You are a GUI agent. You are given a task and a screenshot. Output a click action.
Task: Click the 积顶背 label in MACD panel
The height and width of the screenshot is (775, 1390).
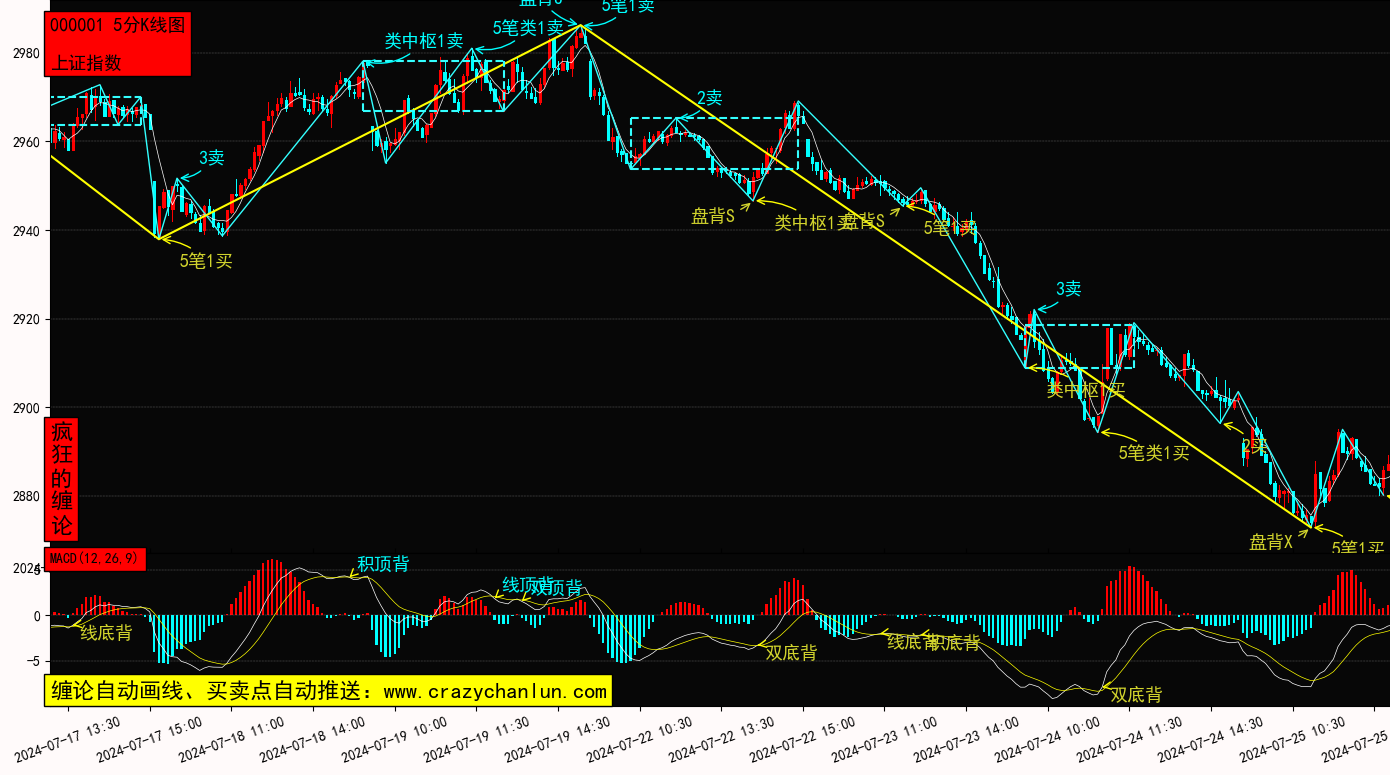(x=383, y=564)
